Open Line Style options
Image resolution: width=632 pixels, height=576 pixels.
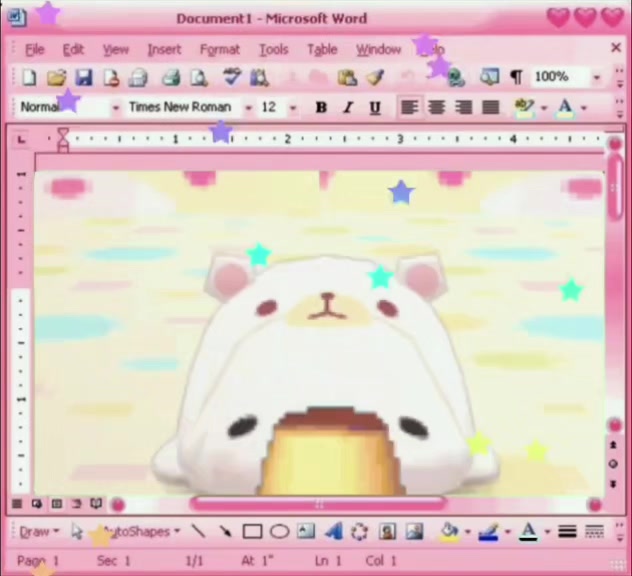pos(567,532)
